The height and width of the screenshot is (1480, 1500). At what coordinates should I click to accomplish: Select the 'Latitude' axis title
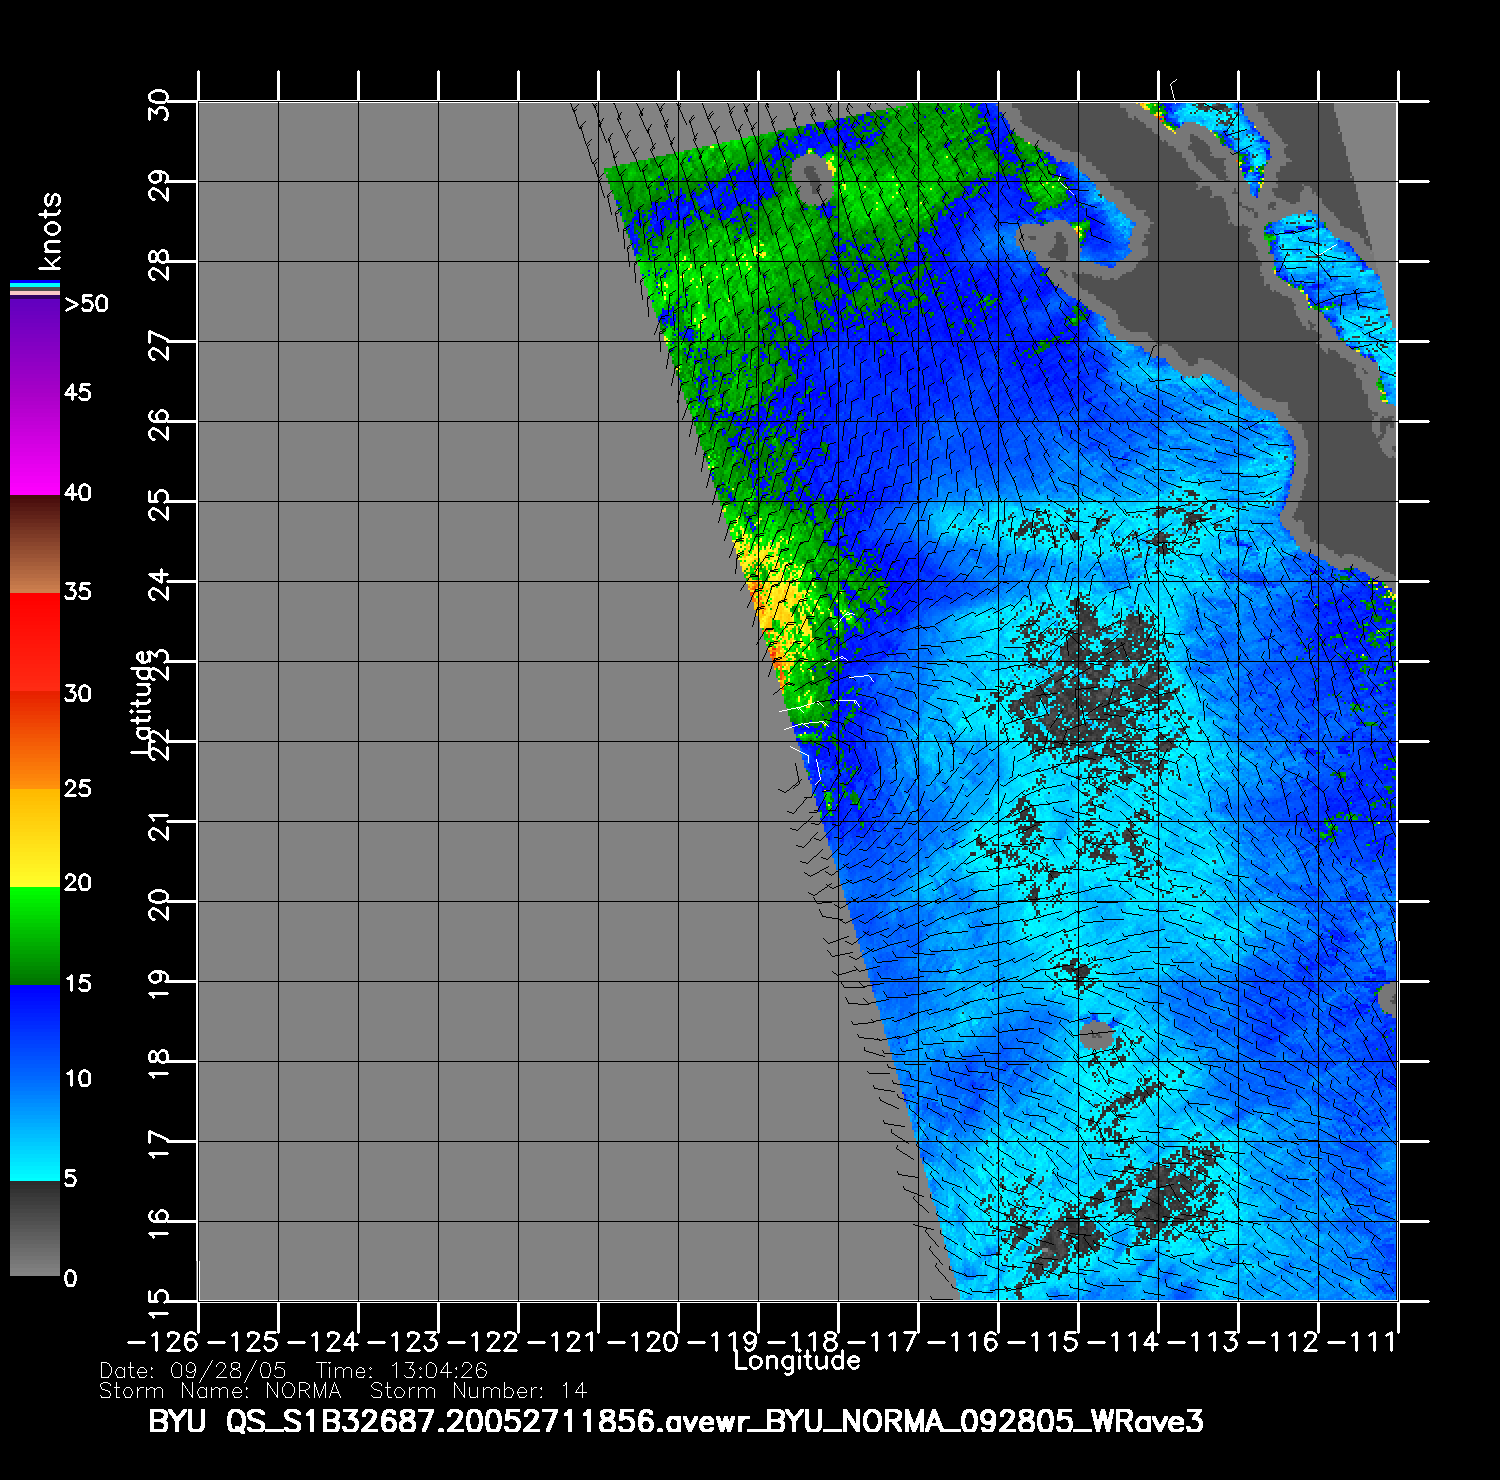point(143,702)
